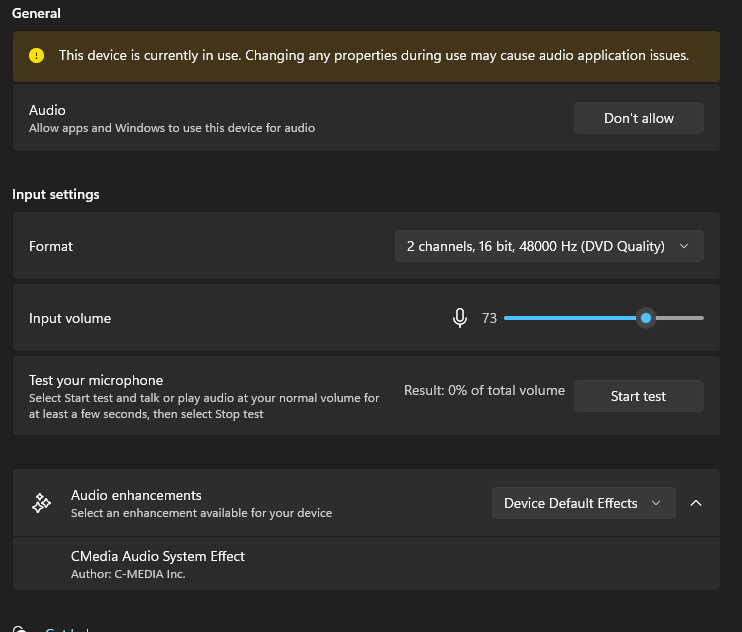Viewport: 742px width, 632px height.
Task: Click the Input settings heading
Action: point(56,194)
